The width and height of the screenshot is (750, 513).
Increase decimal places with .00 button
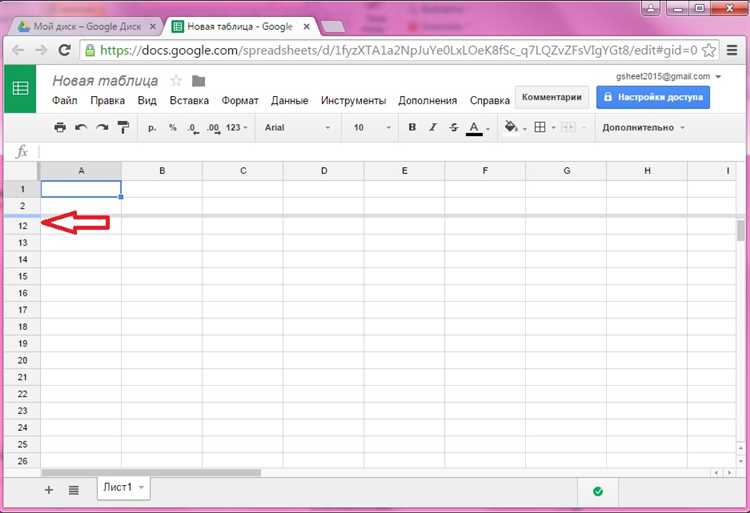pos(213,128)
